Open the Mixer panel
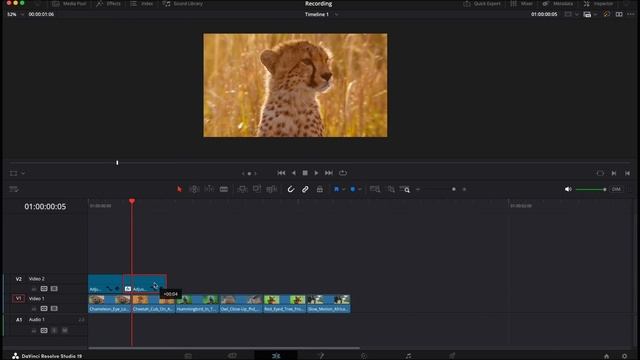The height and width of the screenshot is (360, 640). (x=521, y=4)
